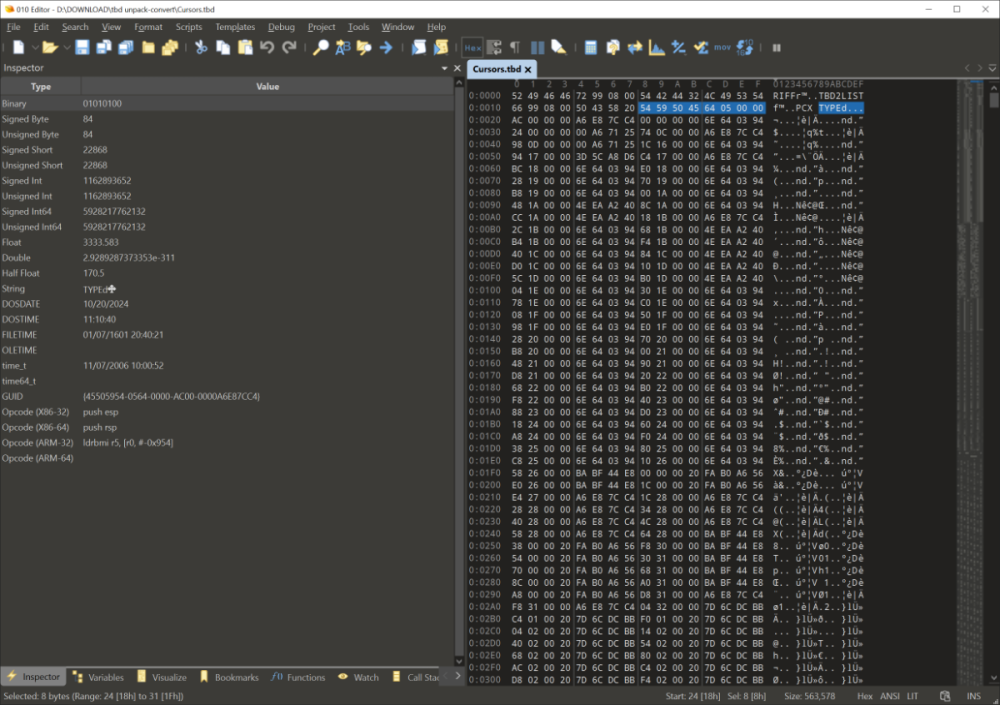Toggle the linefeeds toolbar icon
The height and width of the screenshot is (705, 1000).
coord(494,47)
